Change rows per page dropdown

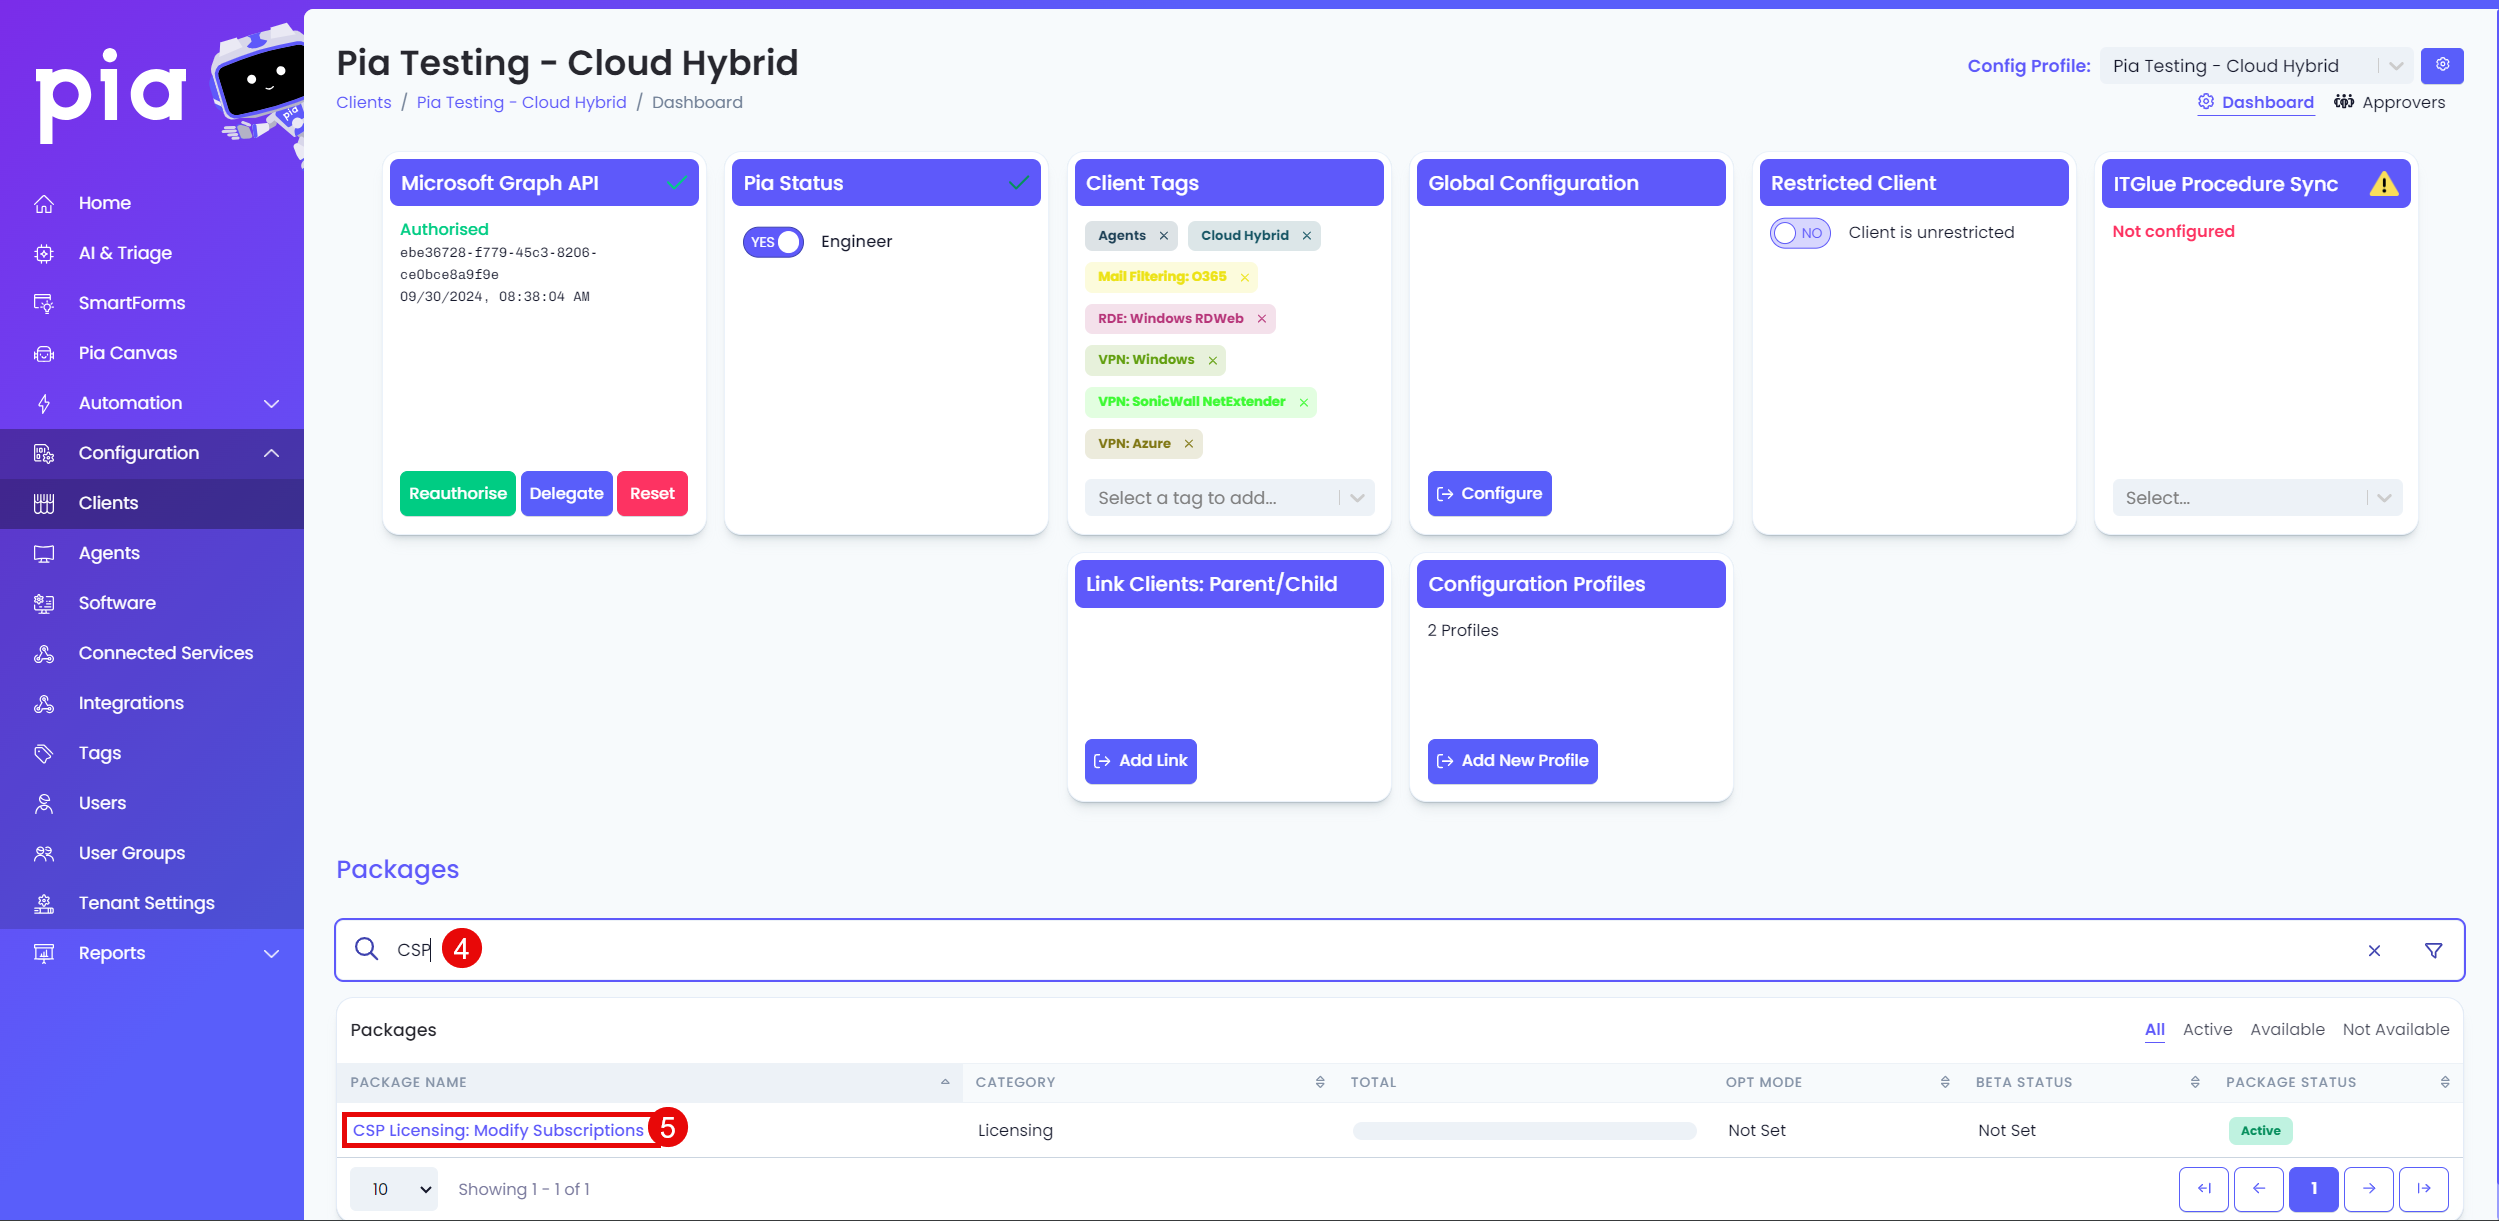393,1189
